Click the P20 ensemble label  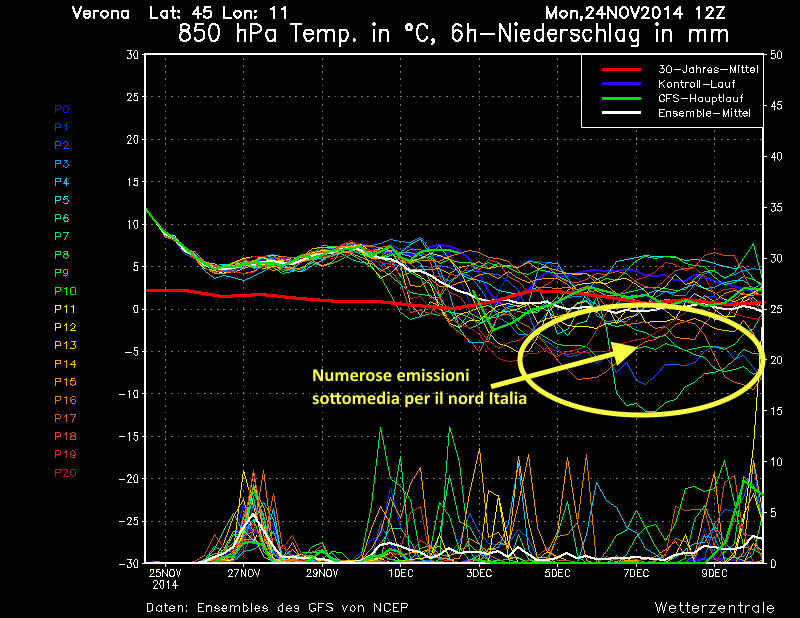(x=65, y=473)
